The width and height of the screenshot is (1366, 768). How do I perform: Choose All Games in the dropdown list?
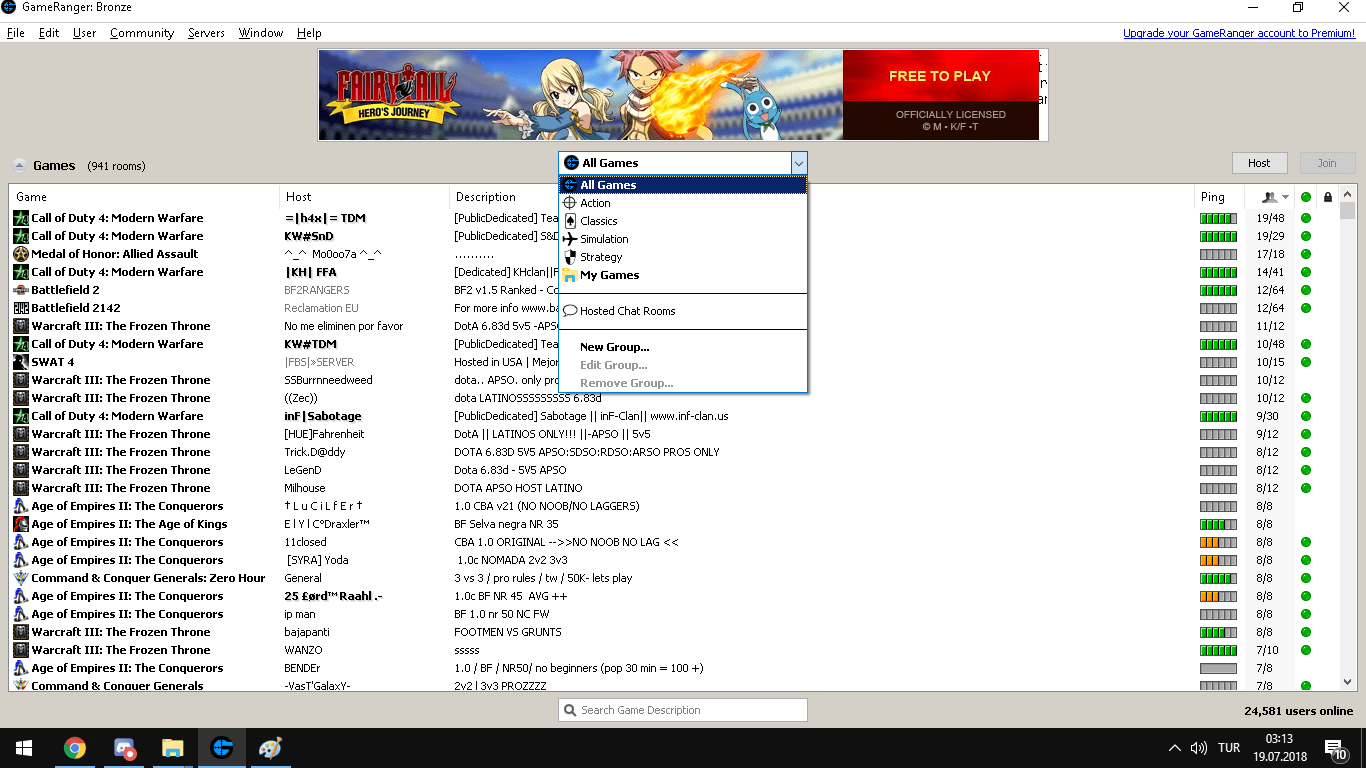click(683, 185)
